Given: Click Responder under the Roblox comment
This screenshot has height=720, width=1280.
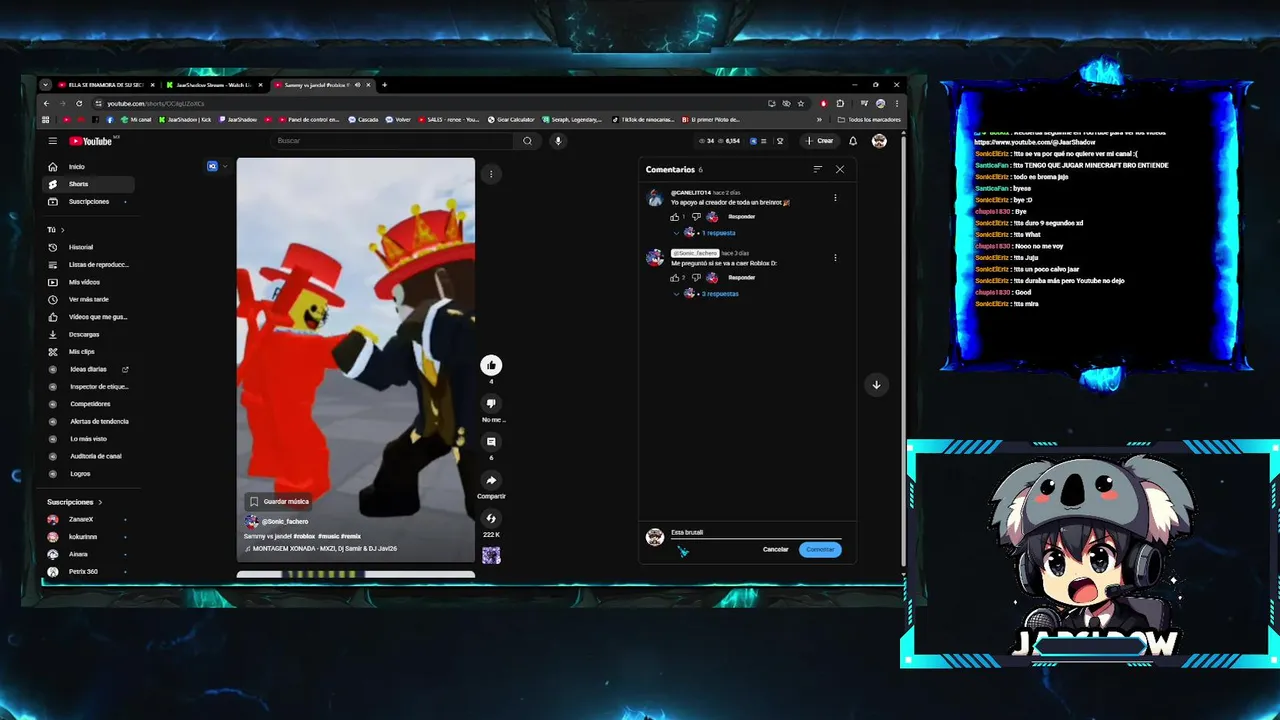Looking at the screenshot, I should pyautogui.click(x=742, y=277).
